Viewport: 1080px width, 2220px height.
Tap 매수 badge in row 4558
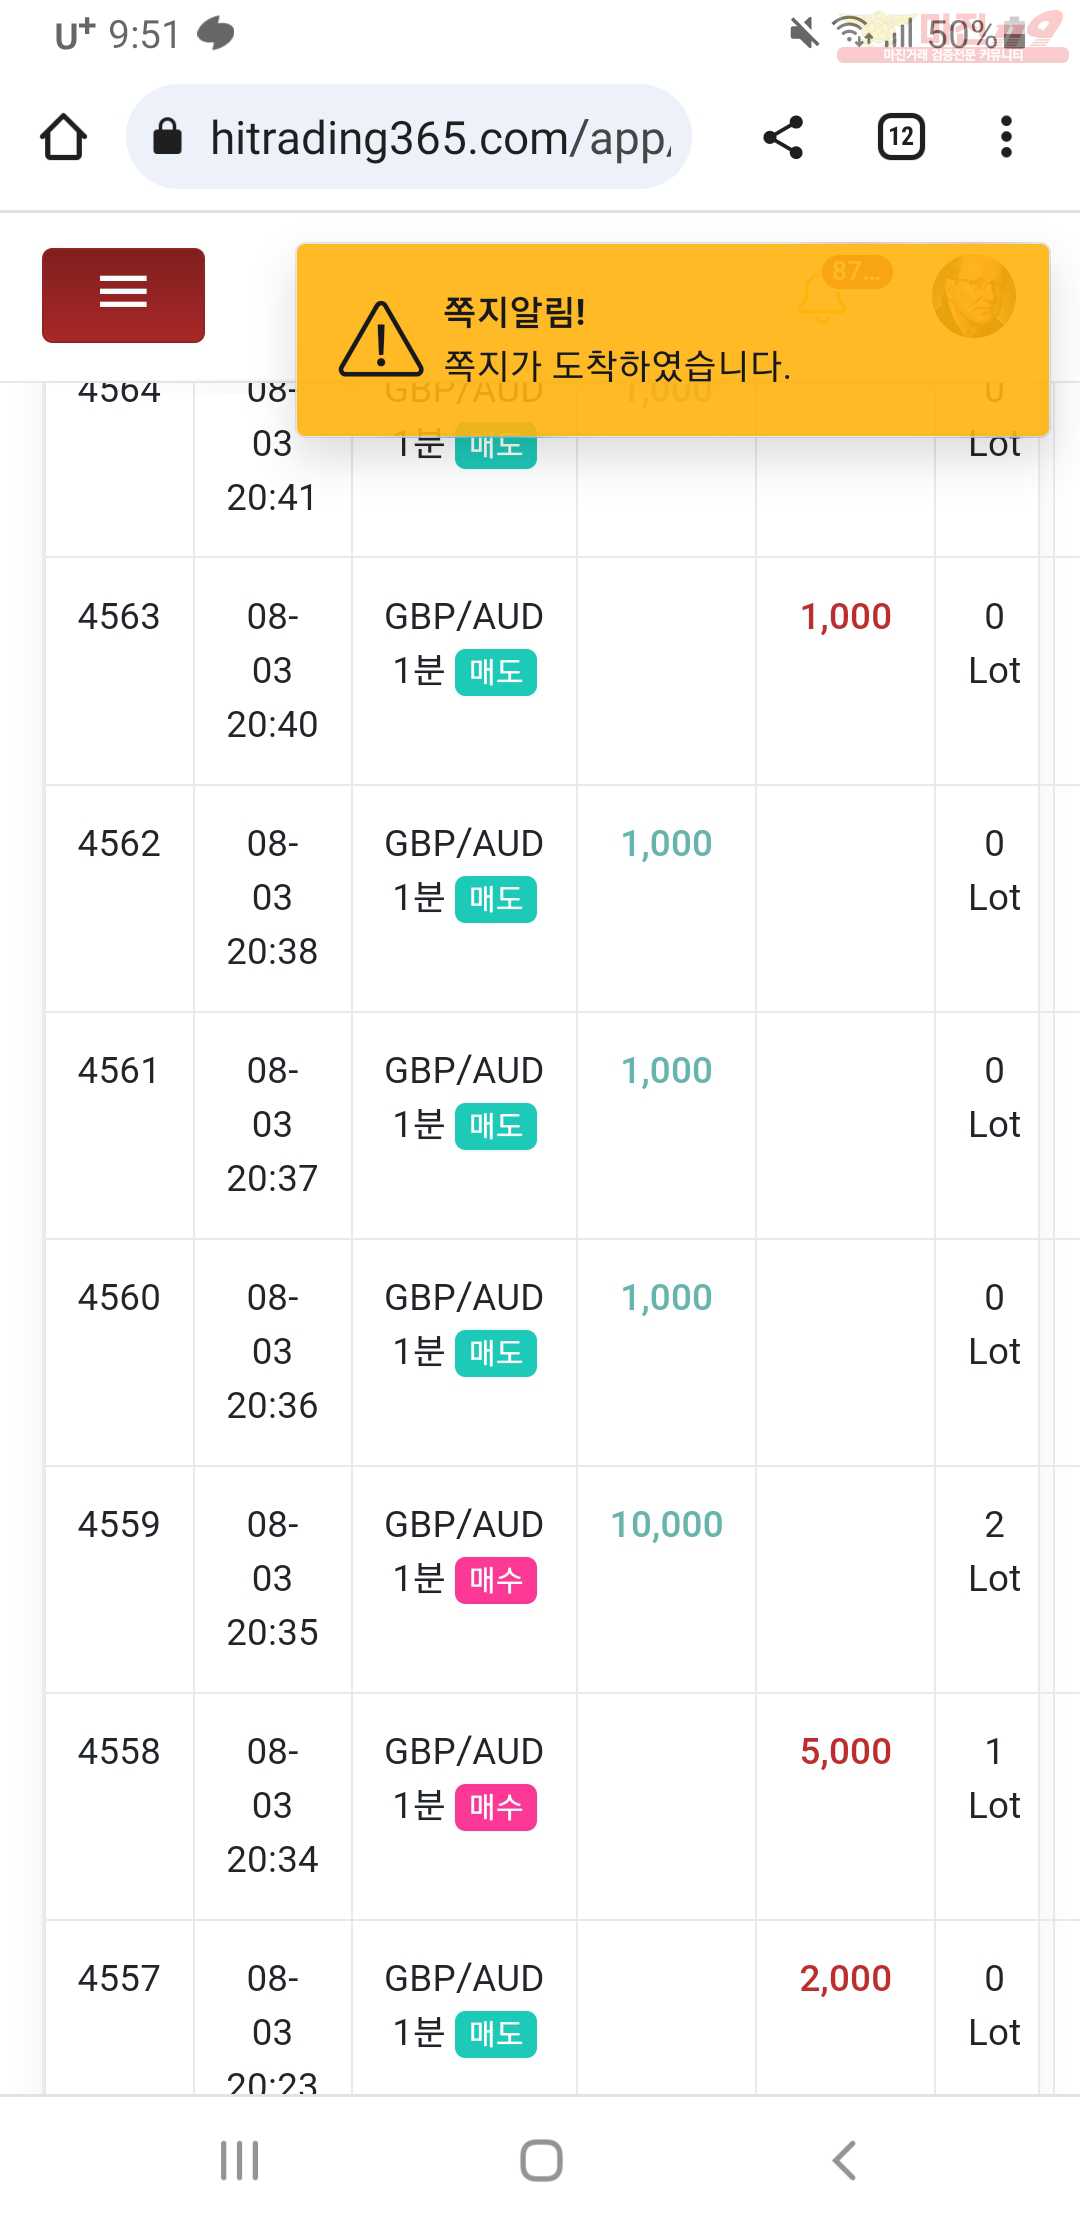[x=496, y=1807]
